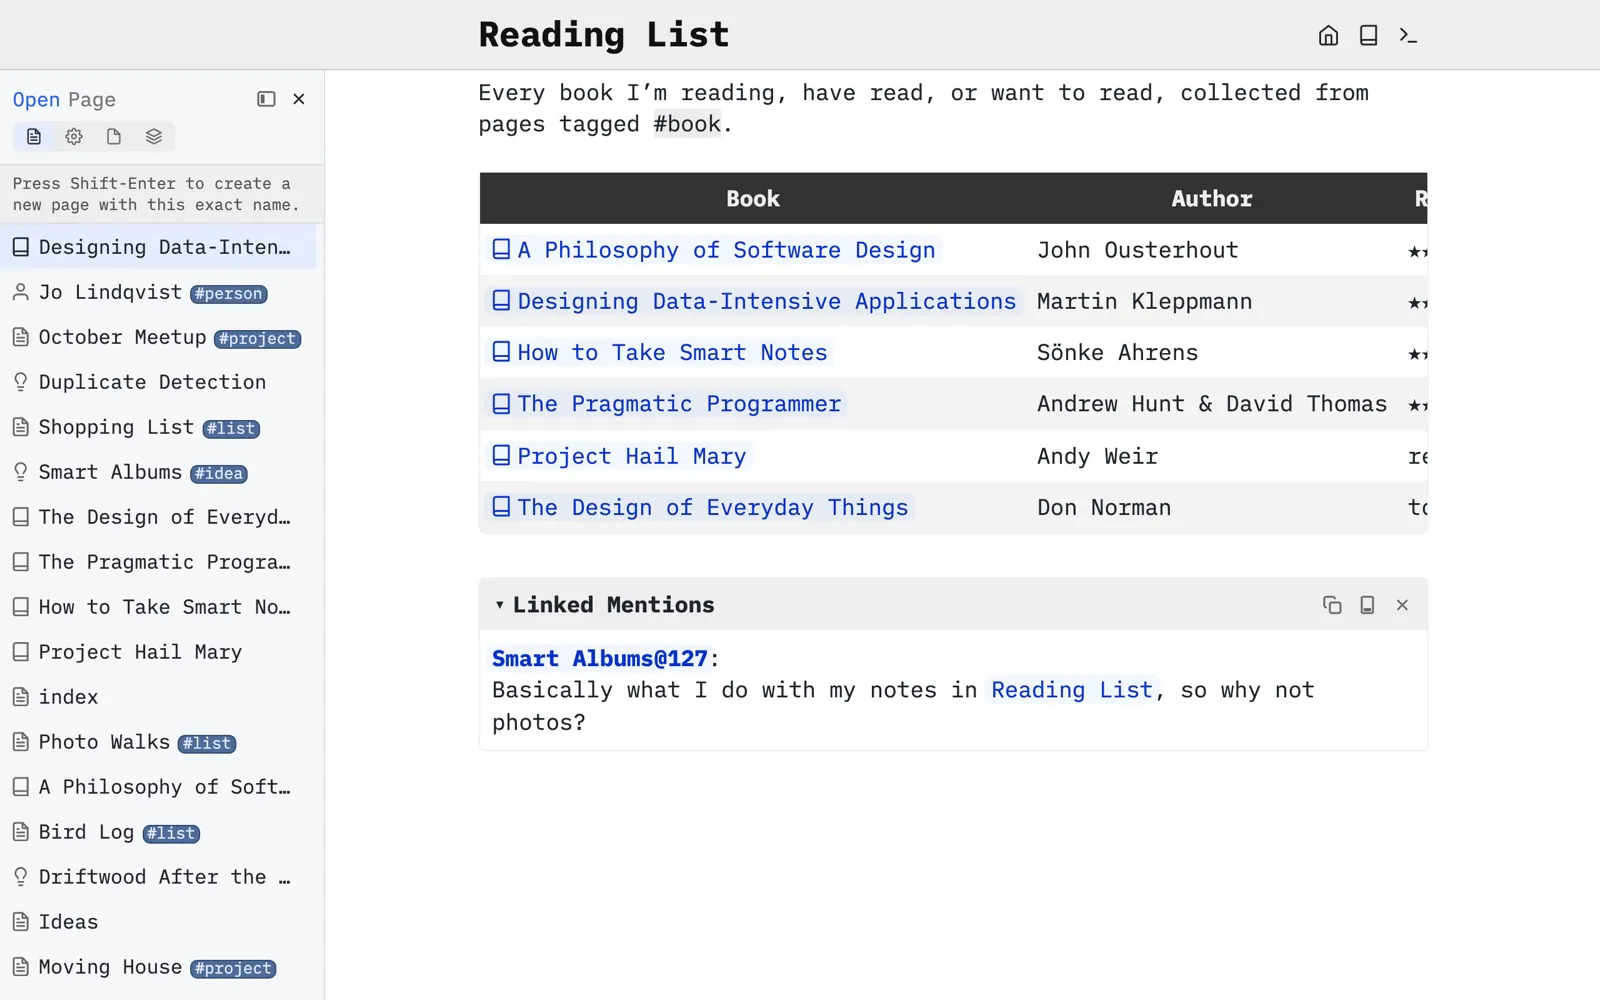This screenshot has width=1600, height=1000.
Task: Click the Reading List link in mention text
Action: click(x=1072, y=690)
